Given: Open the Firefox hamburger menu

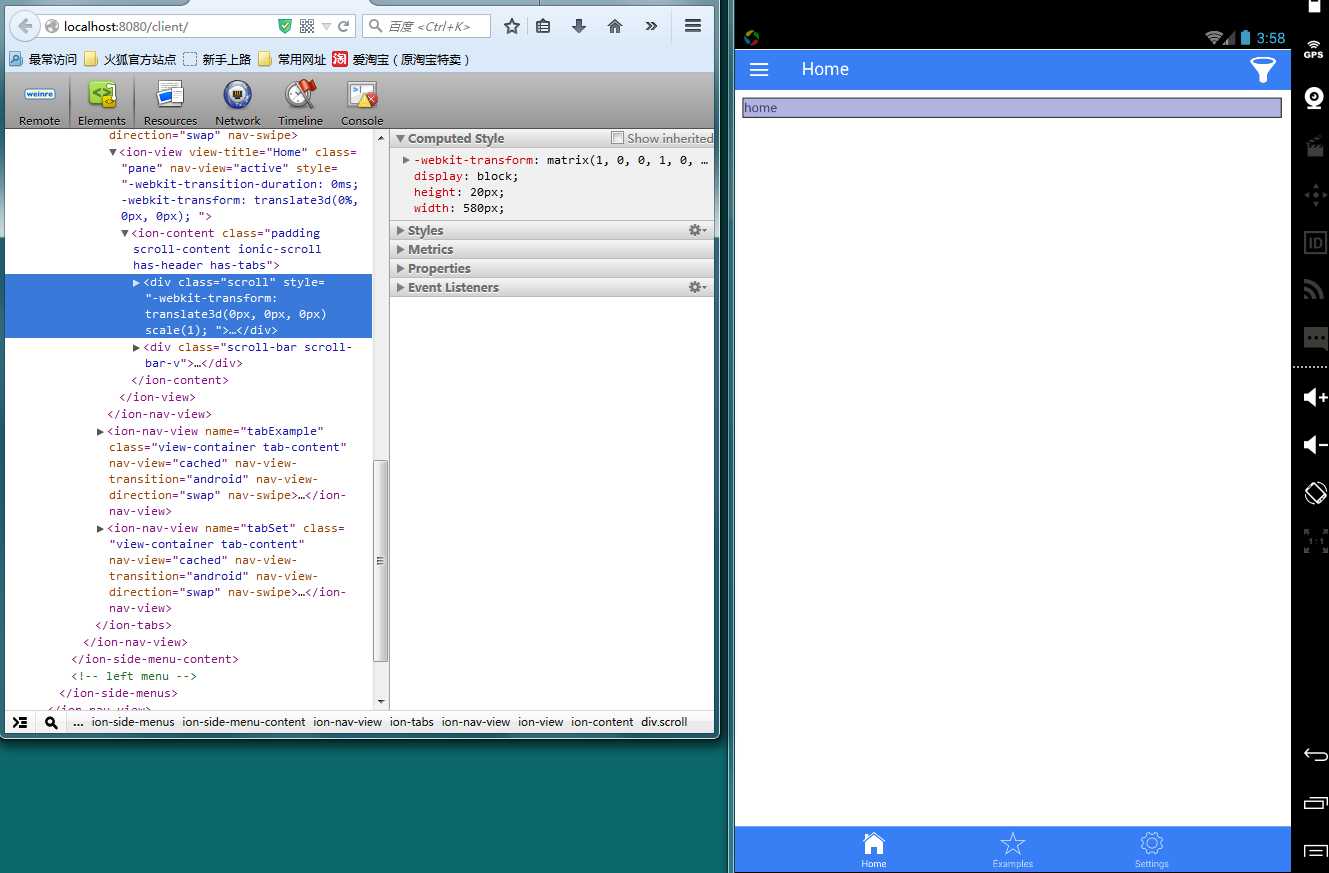Looking at the screenshot, I should tap(693, 26).
